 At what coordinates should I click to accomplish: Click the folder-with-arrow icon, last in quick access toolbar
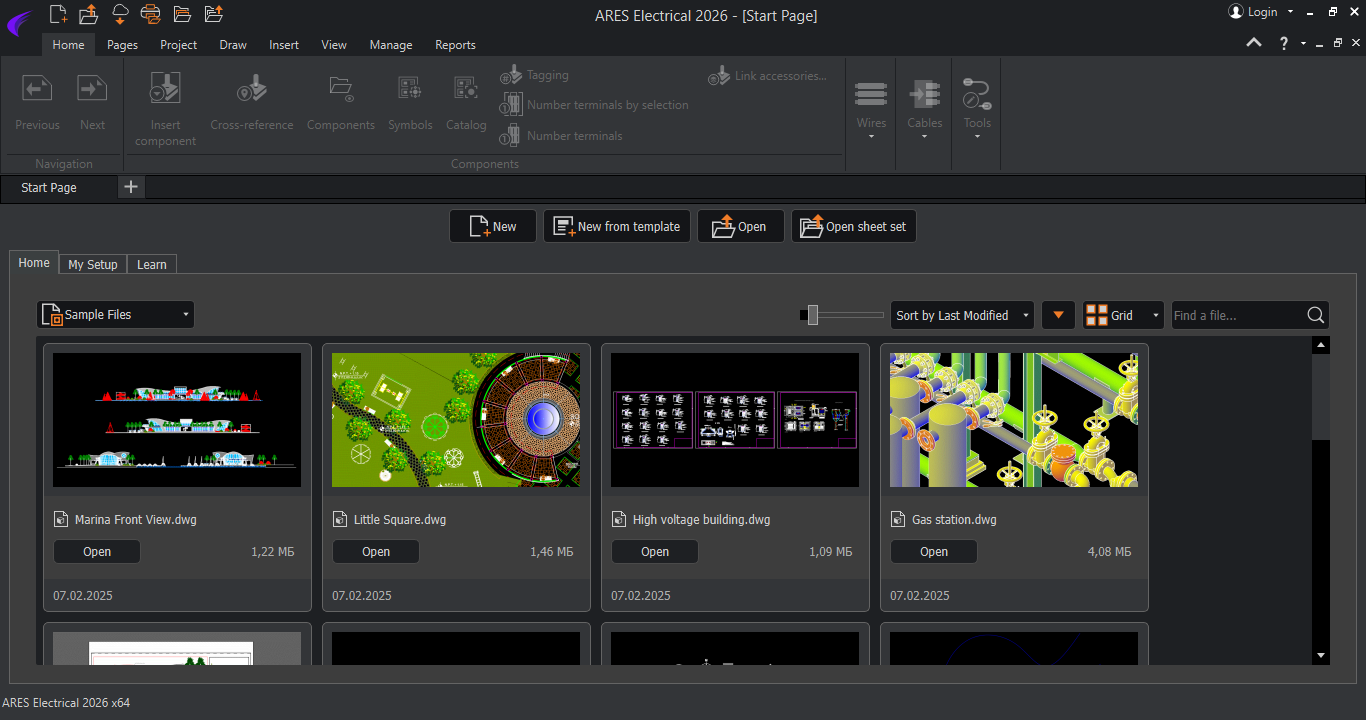[x=213, y=13]
